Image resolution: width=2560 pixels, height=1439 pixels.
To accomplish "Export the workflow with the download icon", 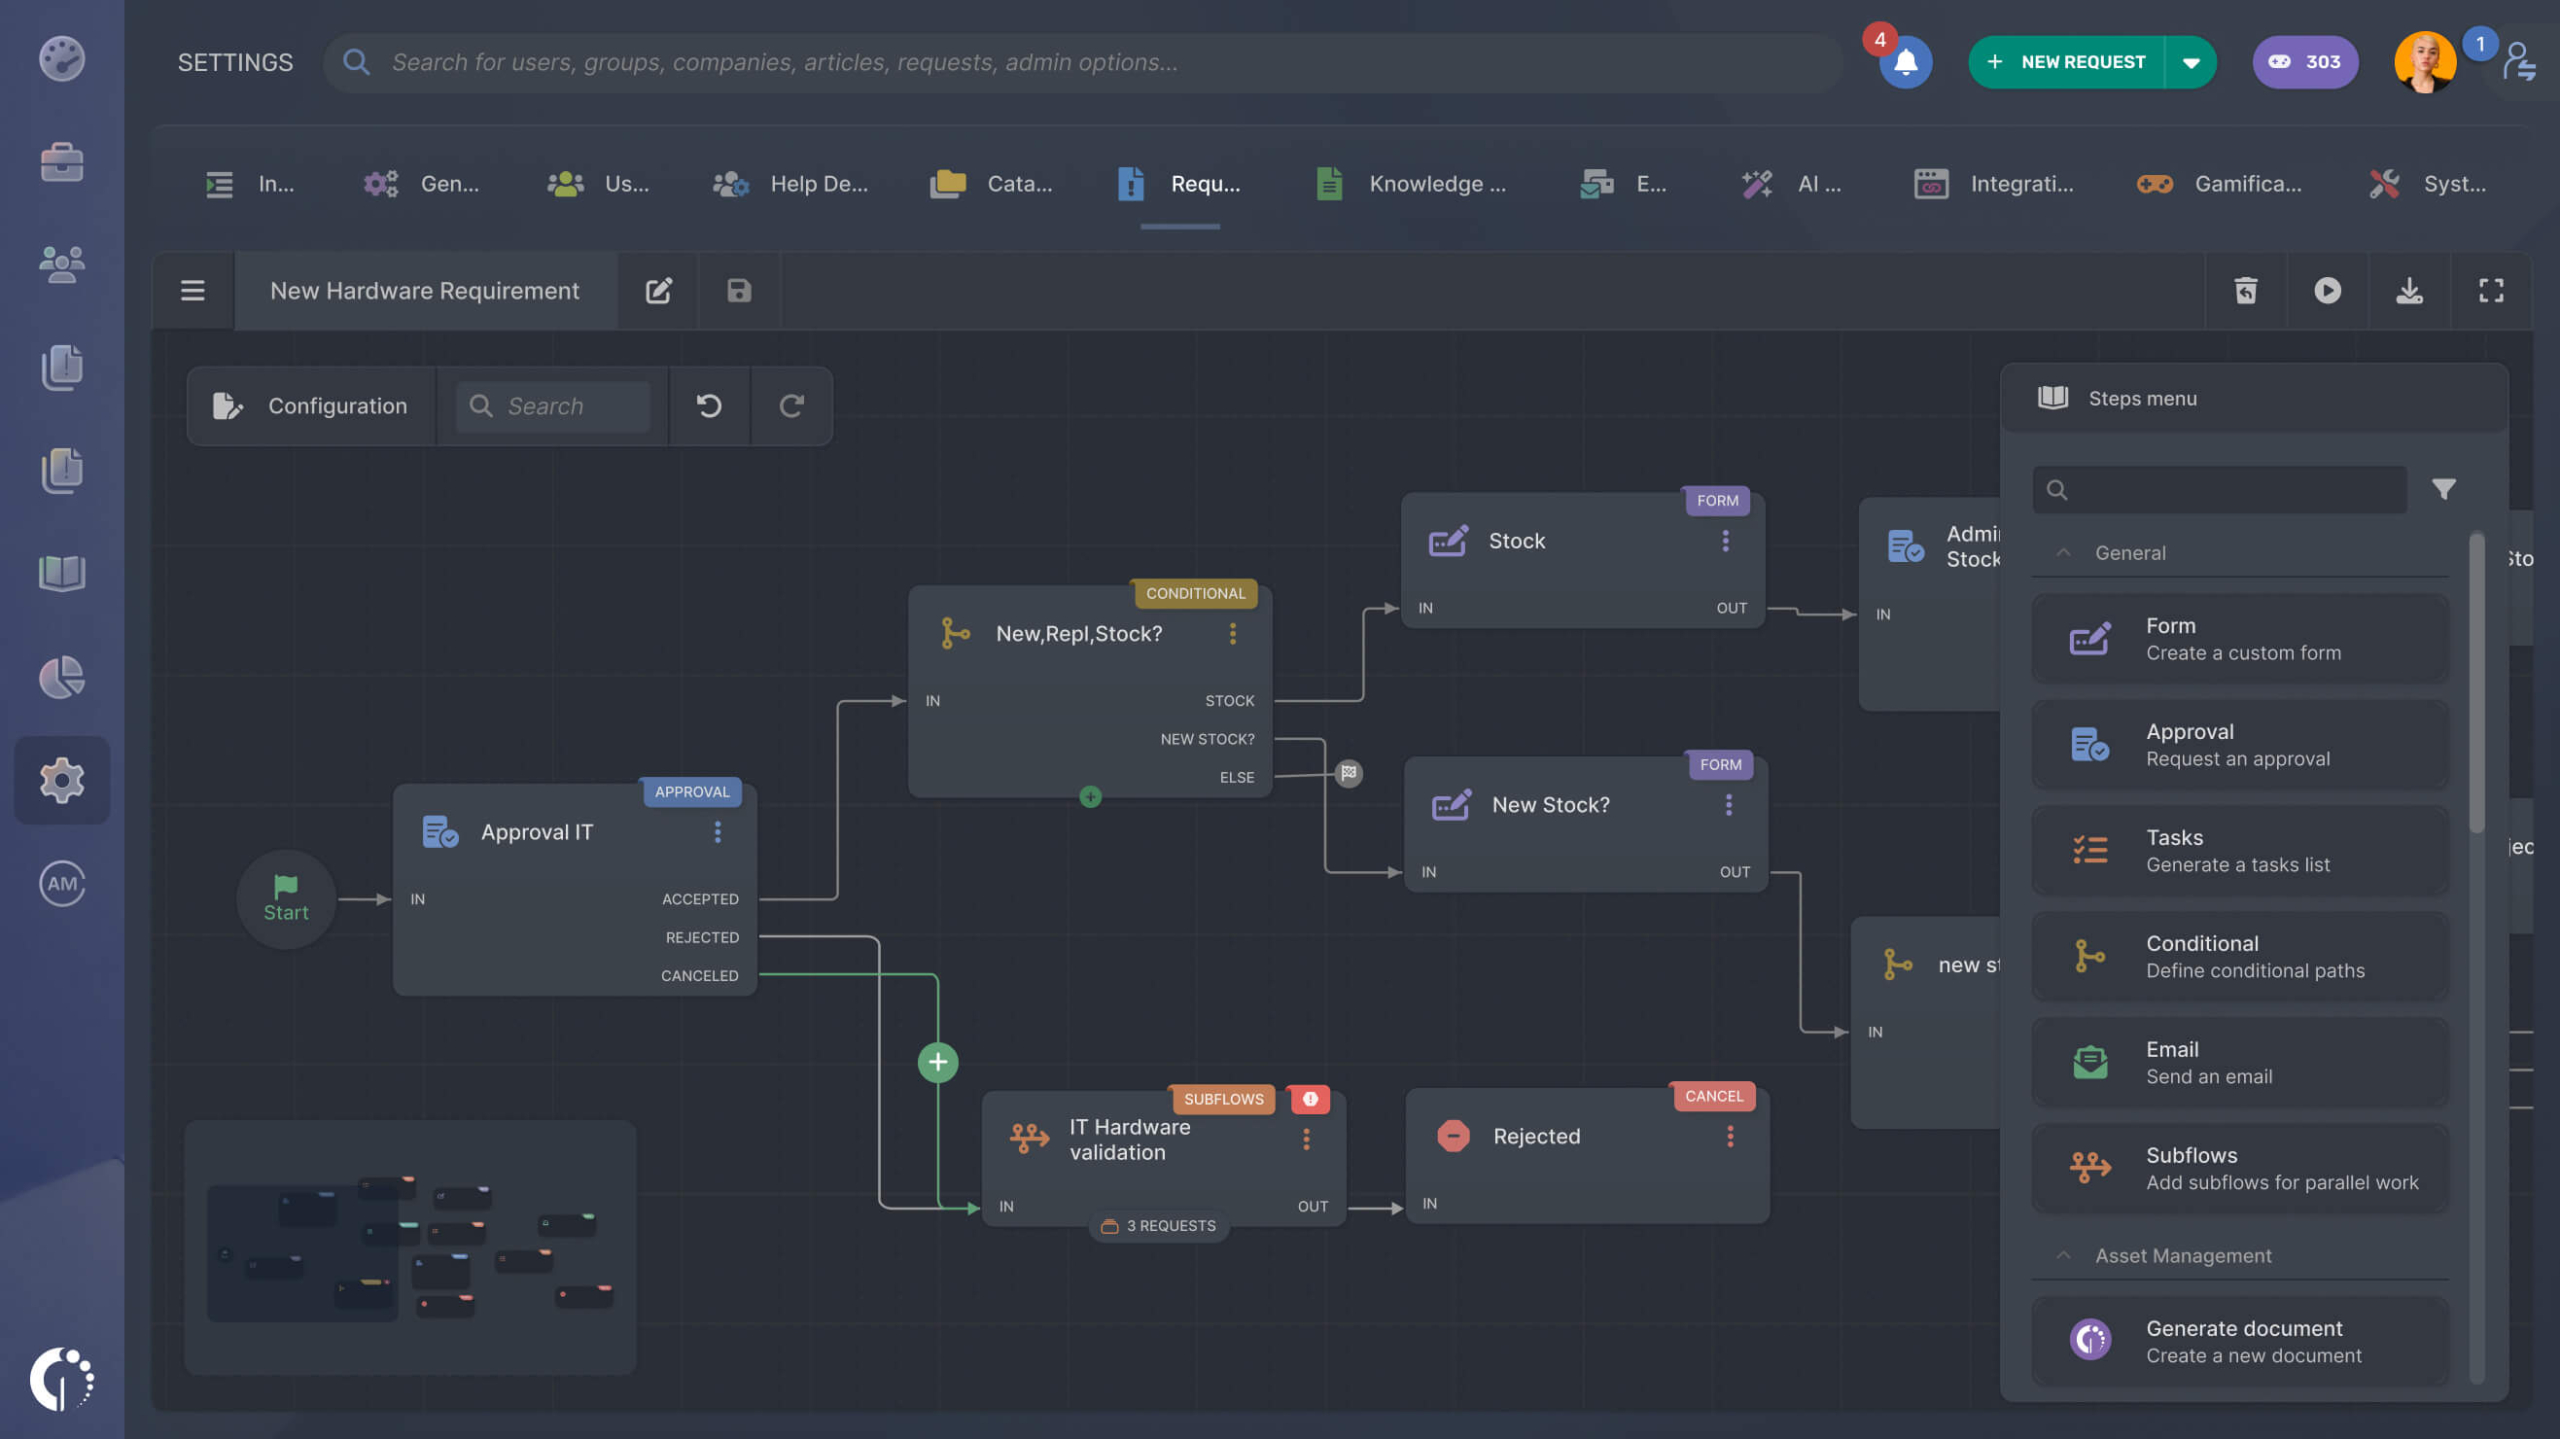I will tap(2410, 291).
